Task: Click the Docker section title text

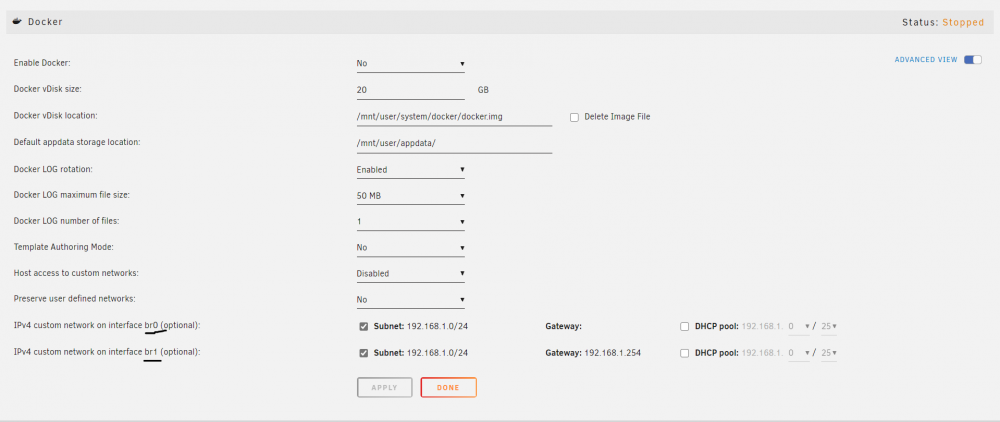Action: coord(45,22)
